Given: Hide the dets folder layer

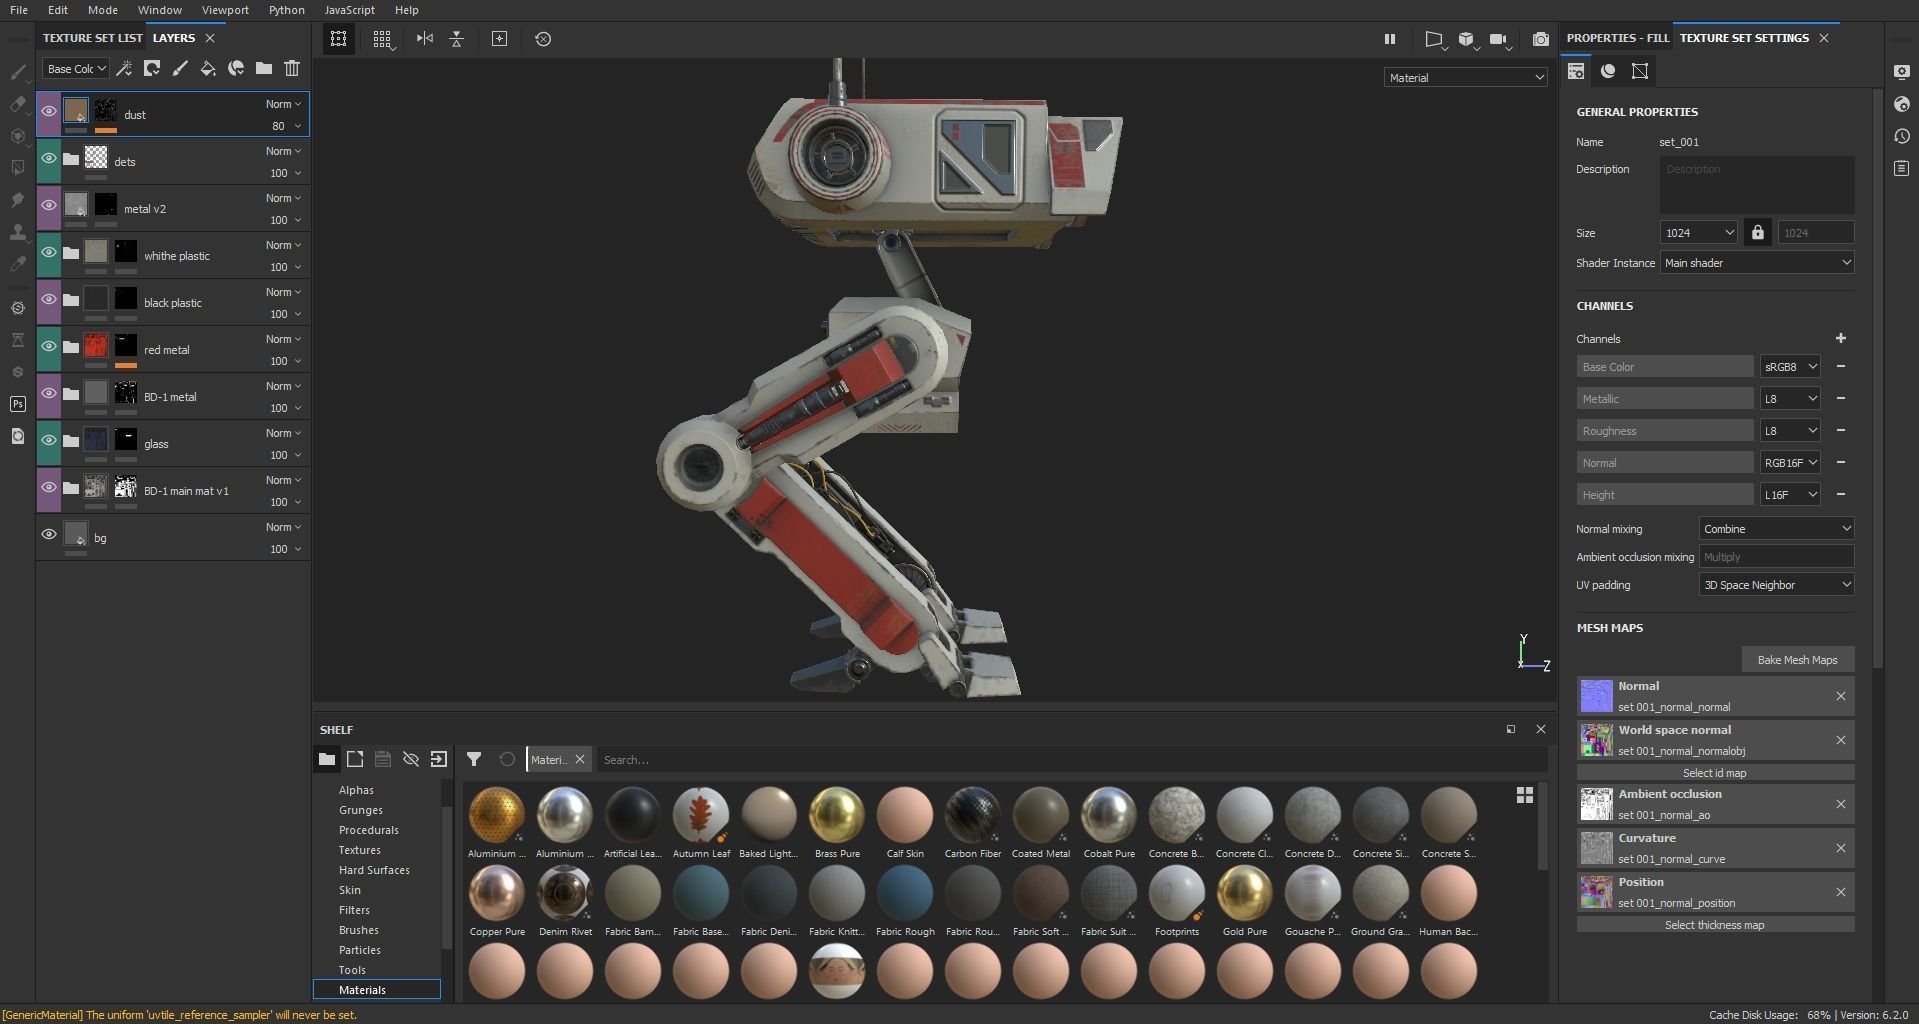Looking at the screenshot, I should pyautogui.click(x=48, y=159).
